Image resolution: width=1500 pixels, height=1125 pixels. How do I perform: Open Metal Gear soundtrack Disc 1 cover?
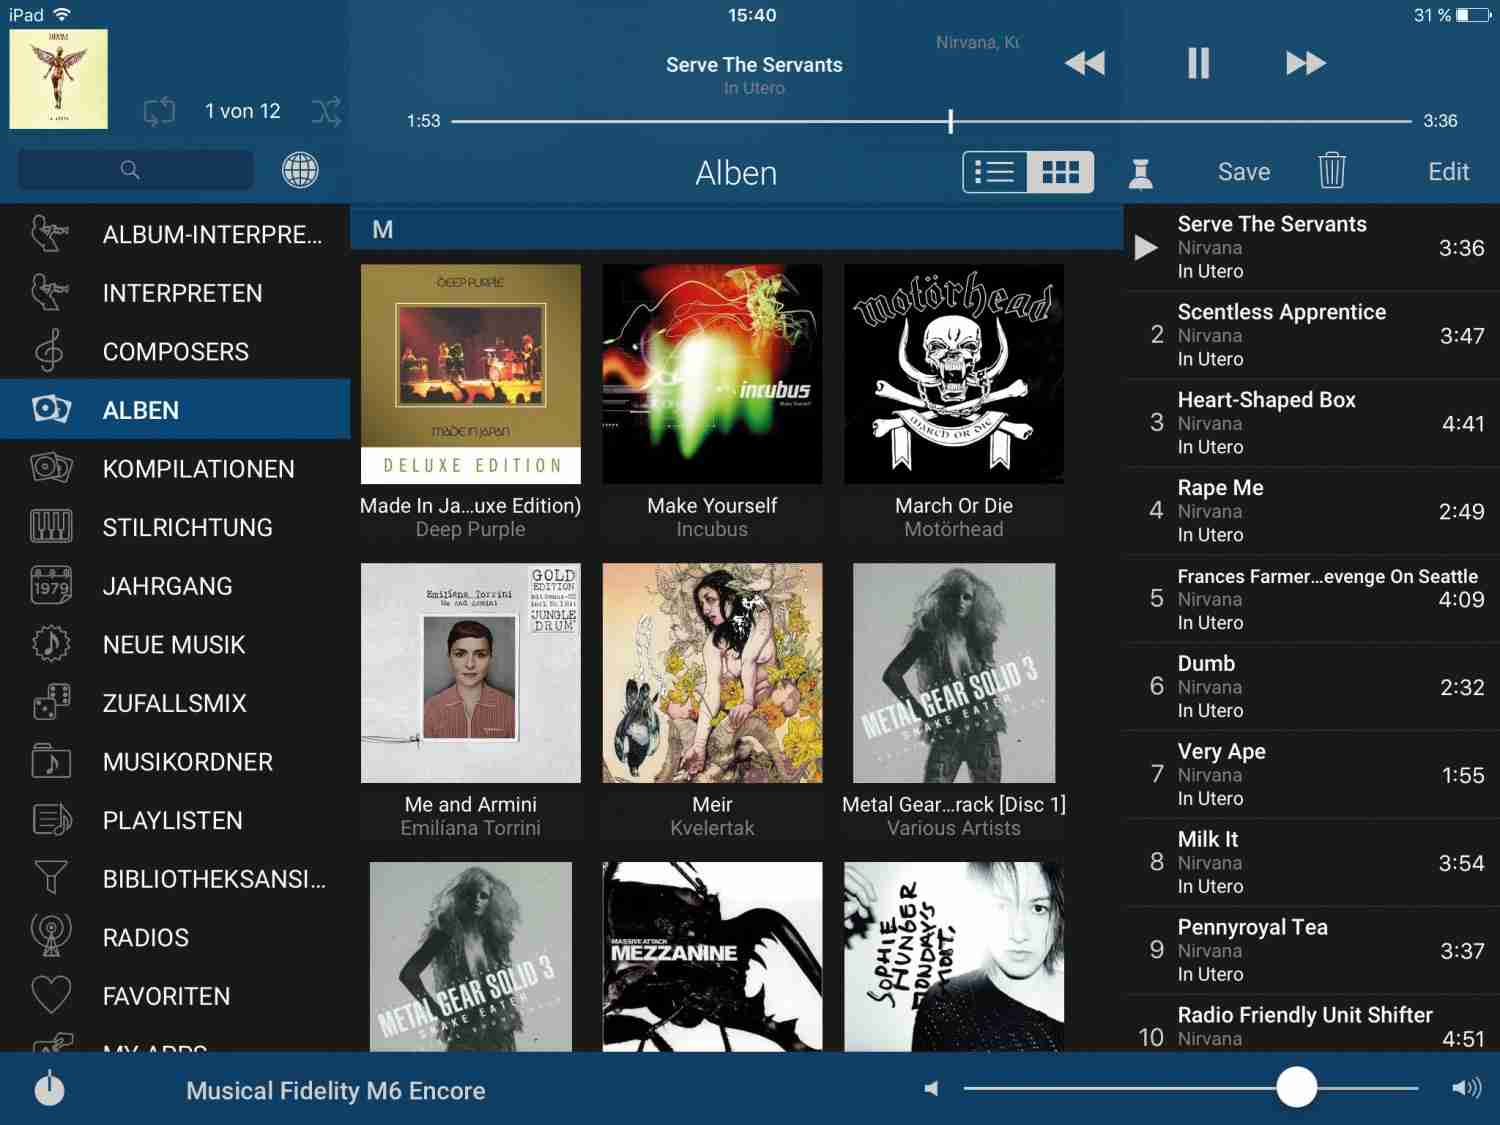point(954,673)
